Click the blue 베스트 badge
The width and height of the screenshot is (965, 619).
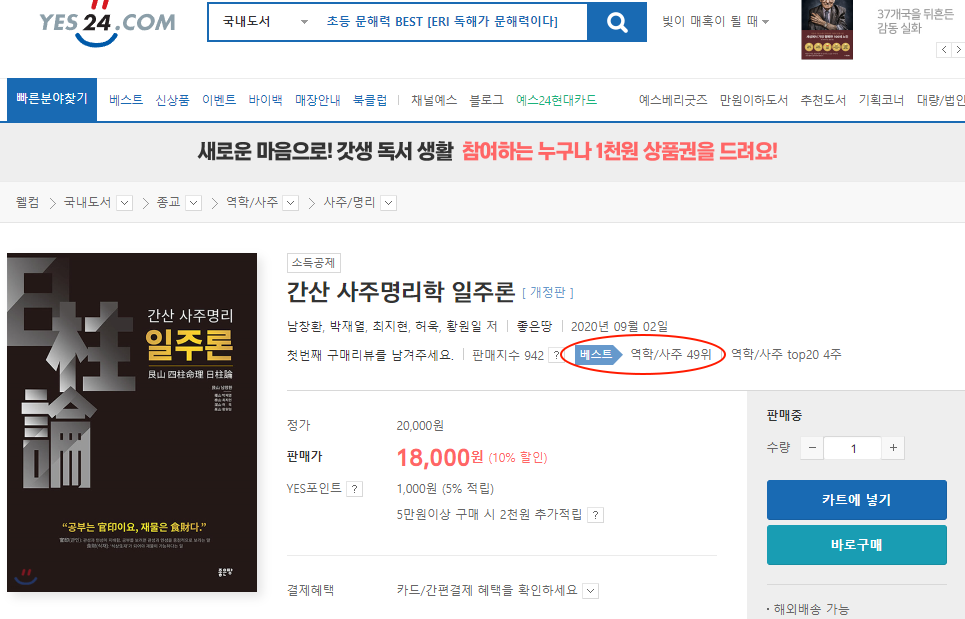coord(597,354)
